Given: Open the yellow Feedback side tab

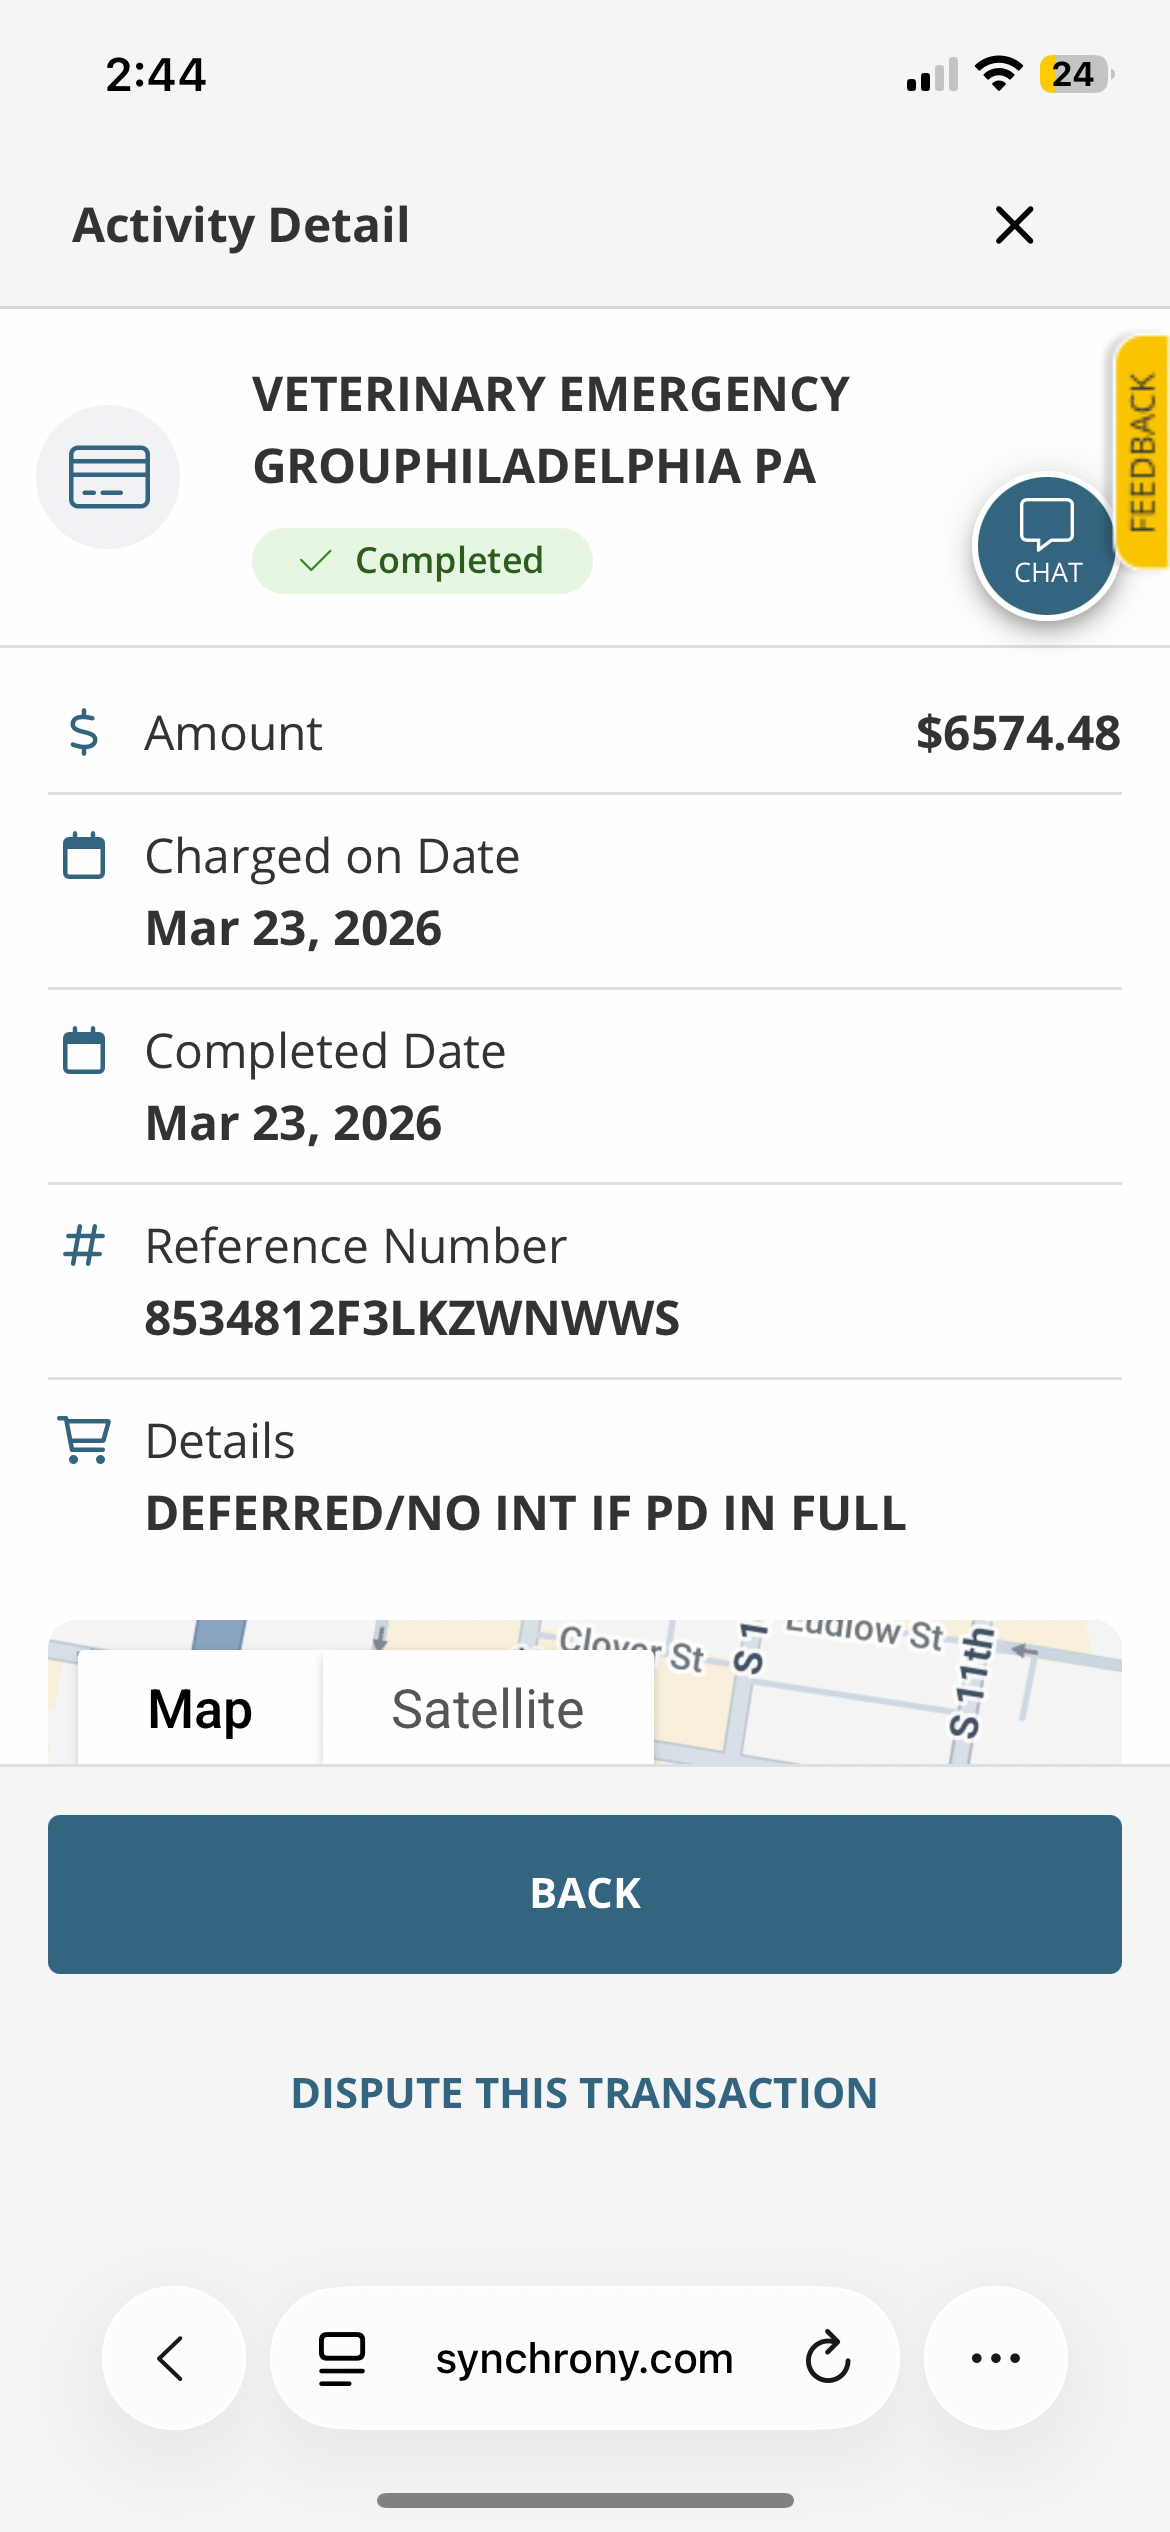Looking at the screenshot, I should click(x=1143, y=452).
